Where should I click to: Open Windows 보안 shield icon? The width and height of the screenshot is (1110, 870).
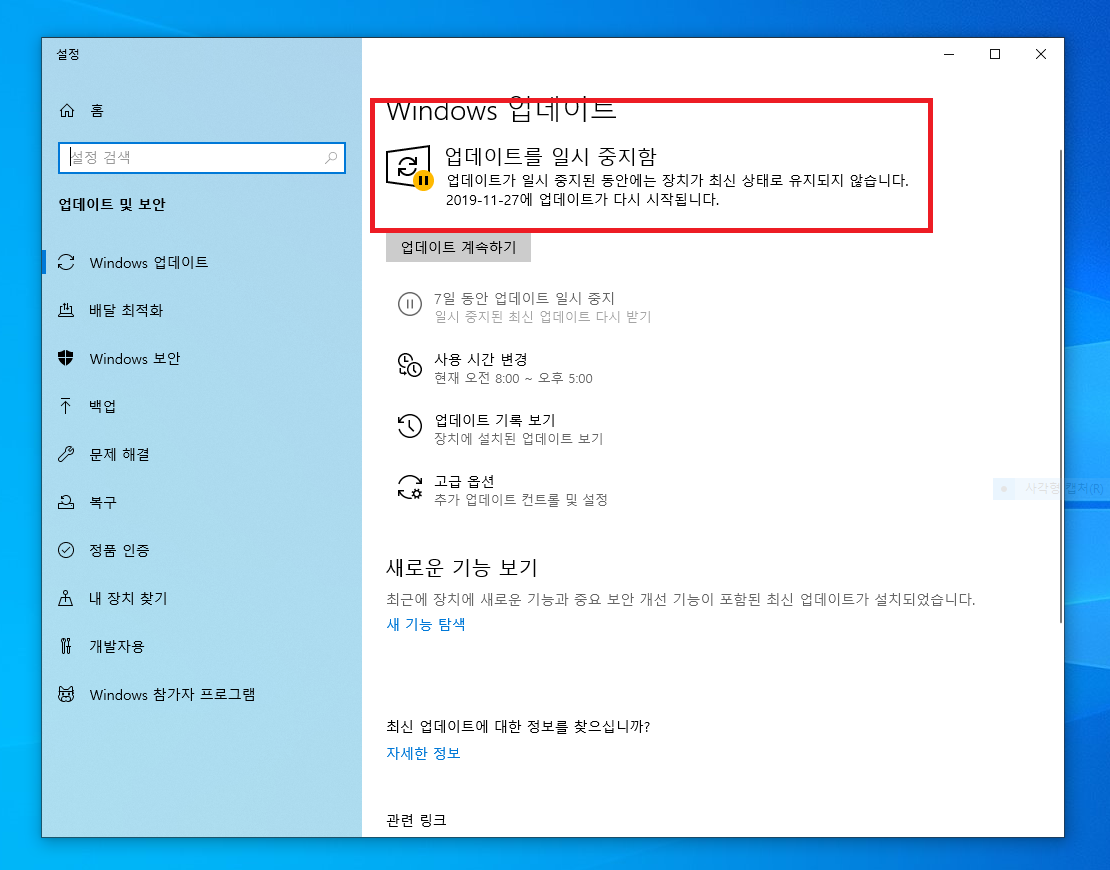tap(66, 358)
